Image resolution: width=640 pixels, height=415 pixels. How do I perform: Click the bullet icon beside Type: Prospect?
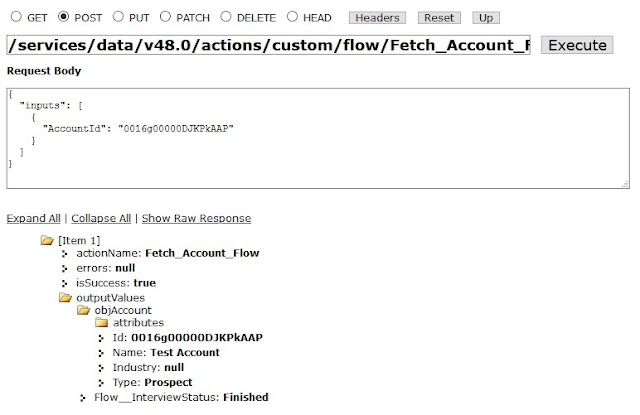tap(101, 383)
